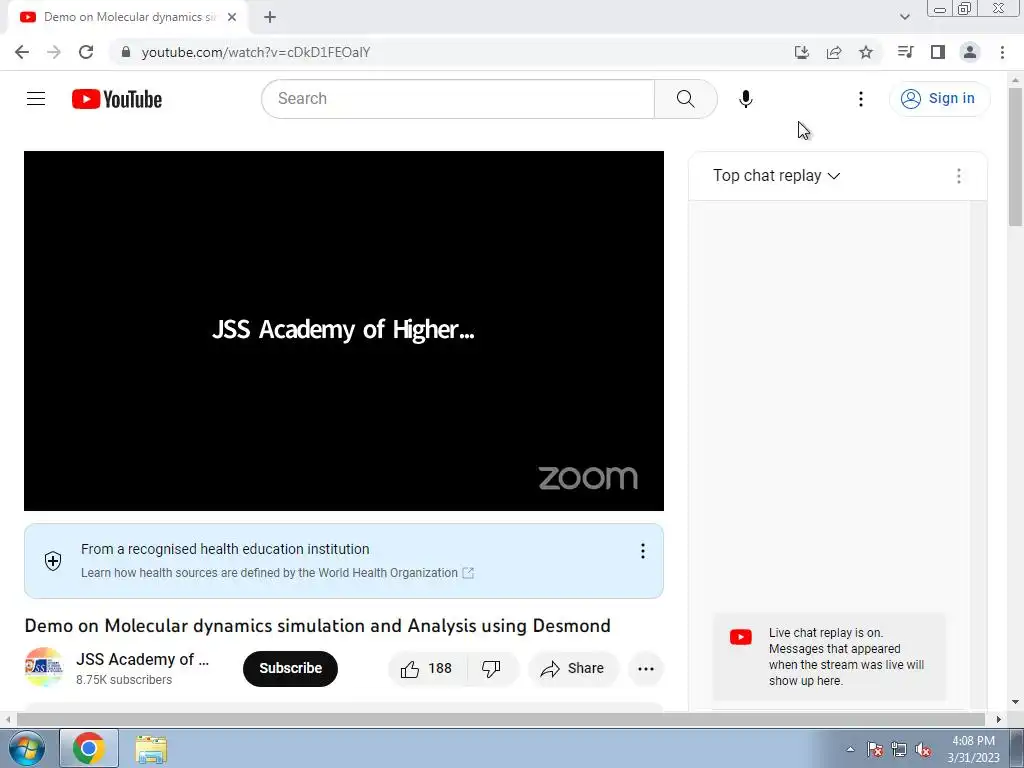1024x768 pixels.
Task: Show hidden tray icons arrow
Action: pyautogui.click(x=850, y=749)
